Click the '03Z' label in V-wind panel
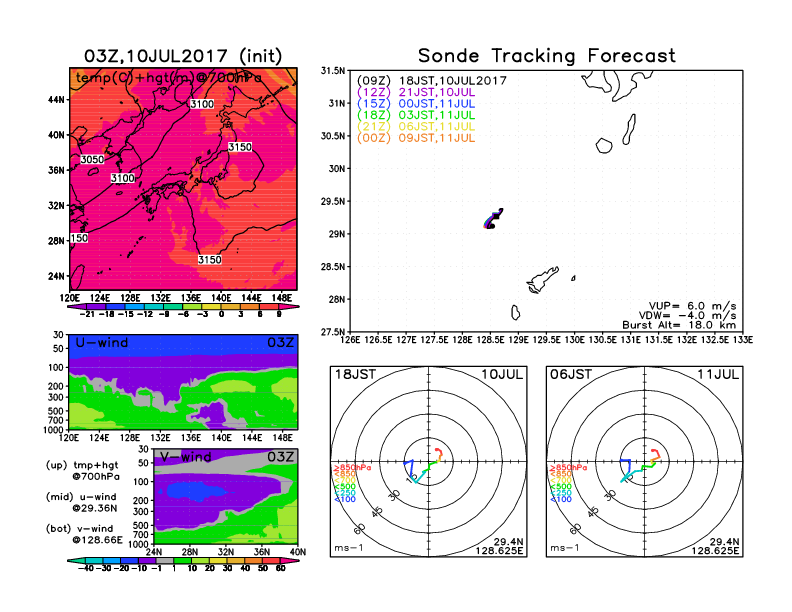Viewport: 792px width, 612px height. click(280, 457)
